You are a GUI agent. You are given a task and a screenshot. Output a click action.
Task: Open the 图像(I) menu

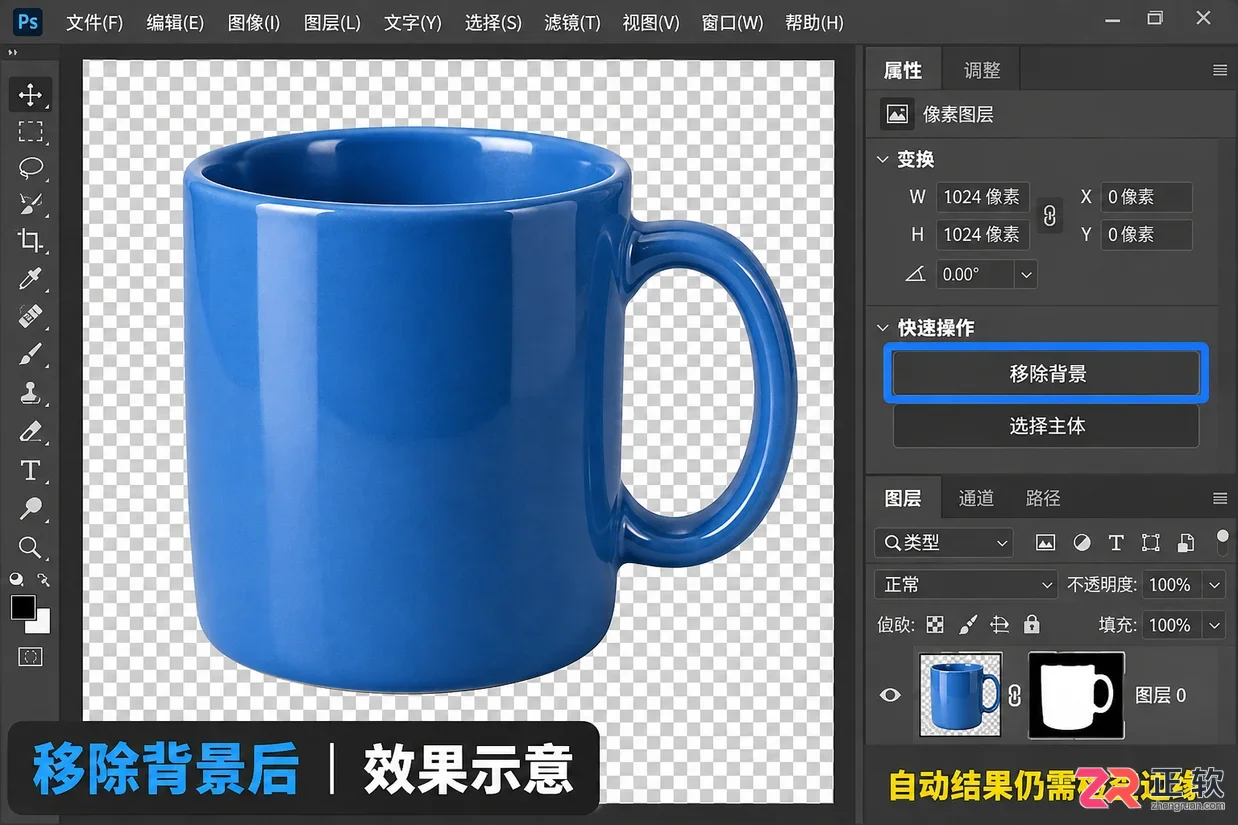pos(254,22)
